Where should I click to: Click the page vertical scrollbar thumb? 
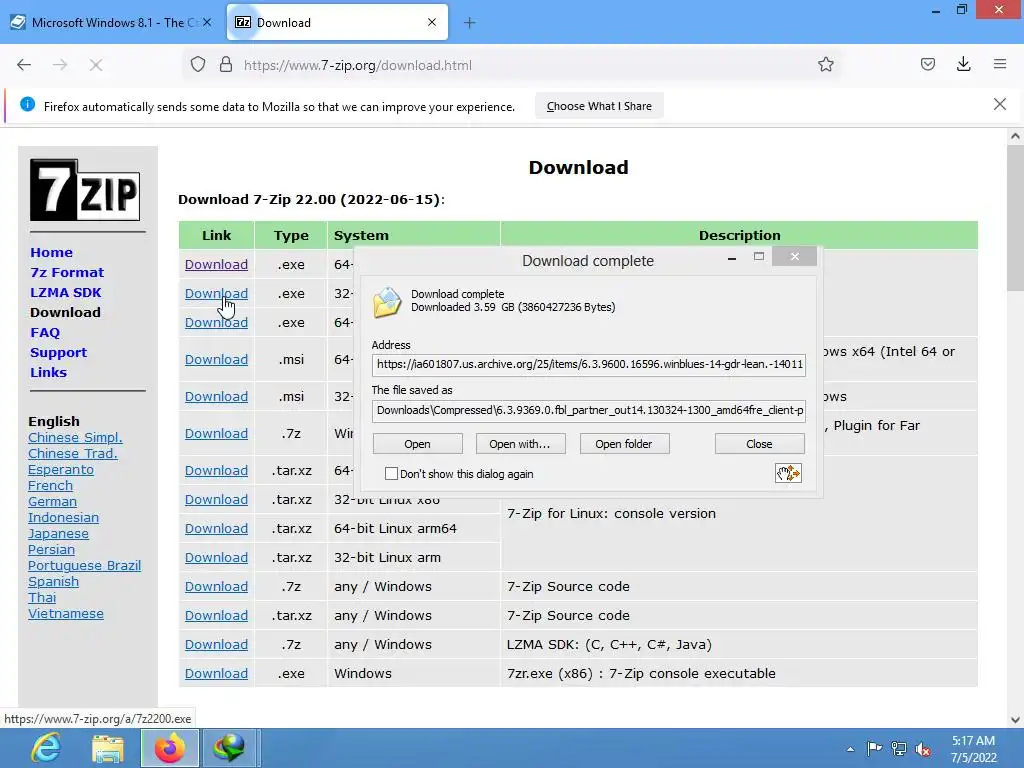point(1015,219)
